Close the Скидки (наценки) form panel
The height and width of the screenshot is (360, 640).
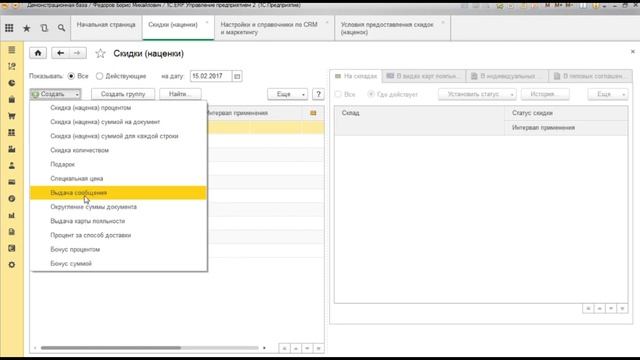633,51
